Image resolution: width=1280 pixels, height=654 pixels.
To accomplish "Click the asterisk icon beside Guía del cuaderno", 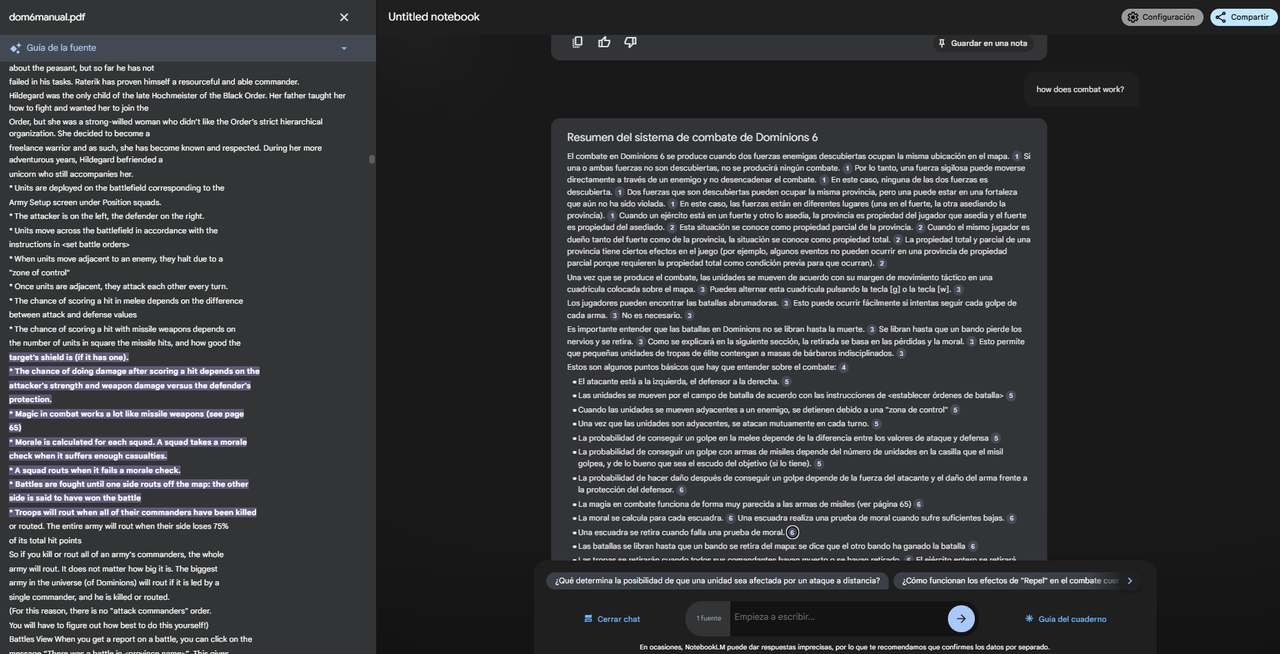I will click(x=1029, y=619).
